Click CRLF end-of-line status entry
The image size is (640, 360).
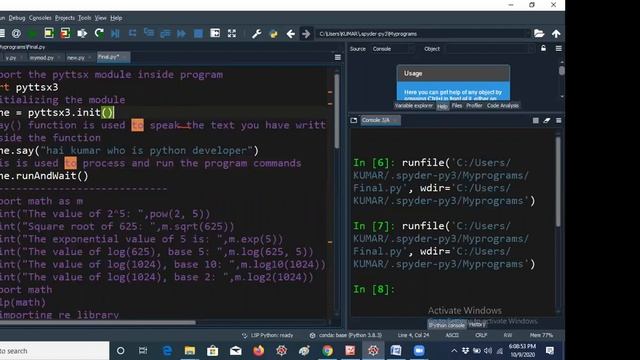pos(481,335)
